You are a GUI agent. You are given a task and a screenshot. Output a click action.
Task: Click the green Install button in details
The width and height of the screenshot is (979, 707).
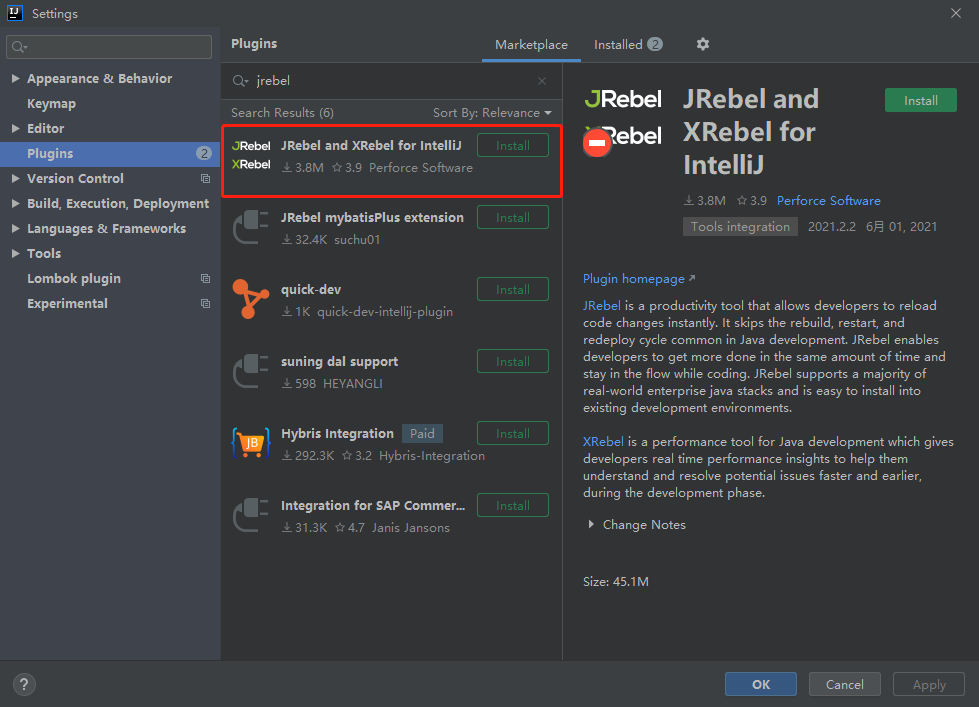point(920,101)
